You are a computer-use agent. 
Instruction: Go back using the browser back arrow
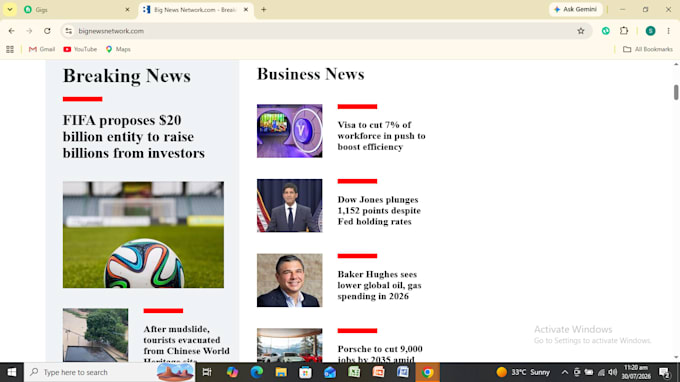pos(12,31)
